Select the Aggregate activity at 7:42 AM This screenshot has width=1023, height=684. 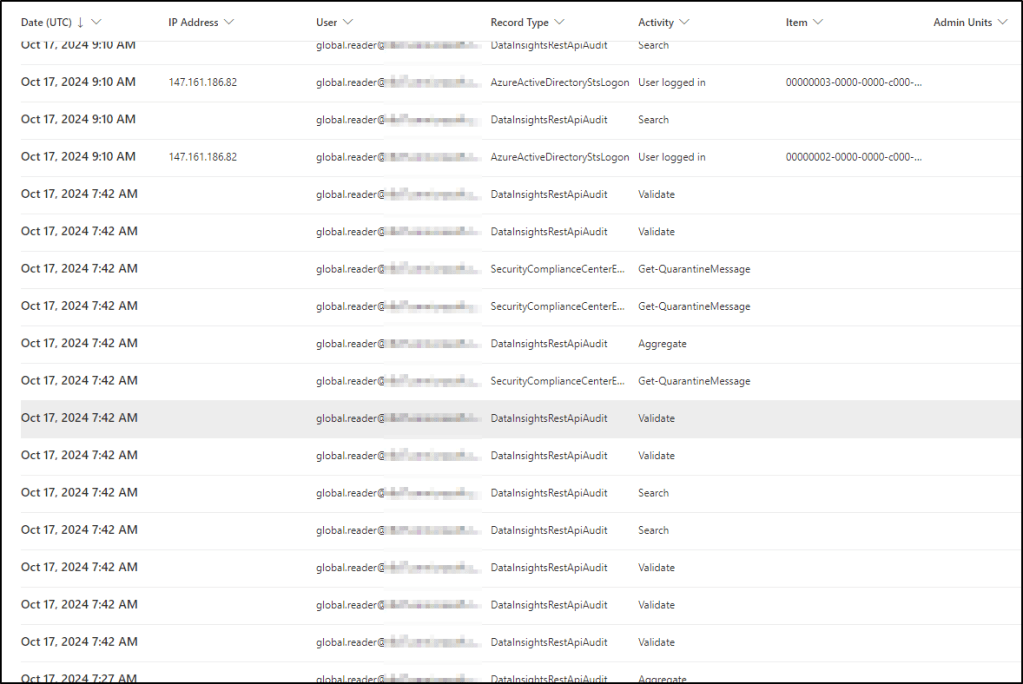click(x=662, y=344)
